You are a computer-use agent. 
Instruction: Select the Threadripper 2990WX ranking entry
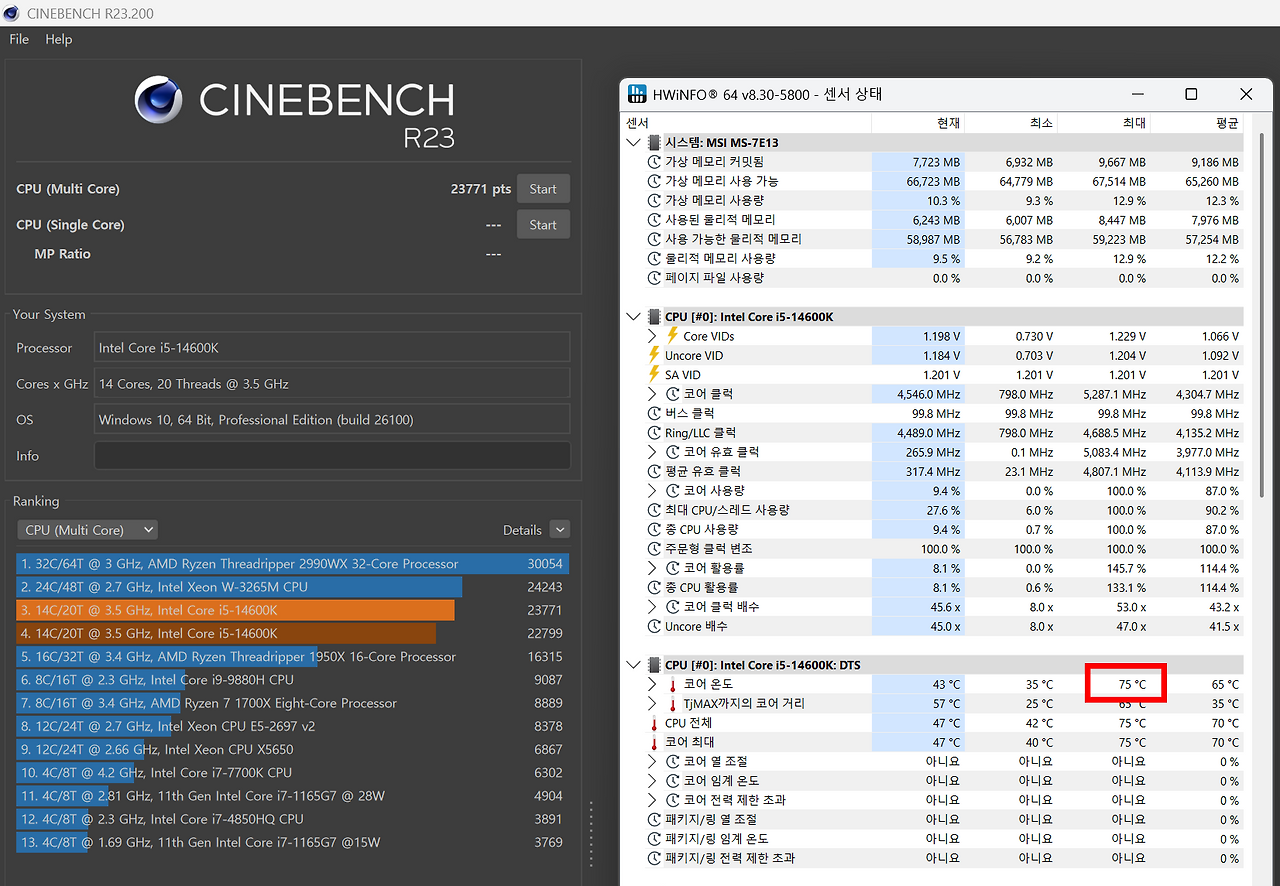pyautogui.click(x=293, y=564)
